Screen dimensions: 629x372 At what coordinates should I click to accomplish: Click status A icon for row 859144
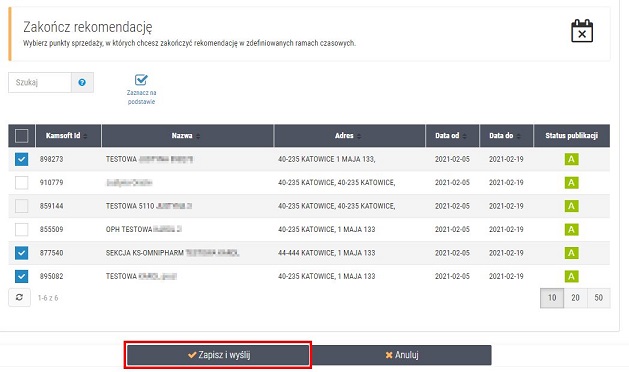572,206
